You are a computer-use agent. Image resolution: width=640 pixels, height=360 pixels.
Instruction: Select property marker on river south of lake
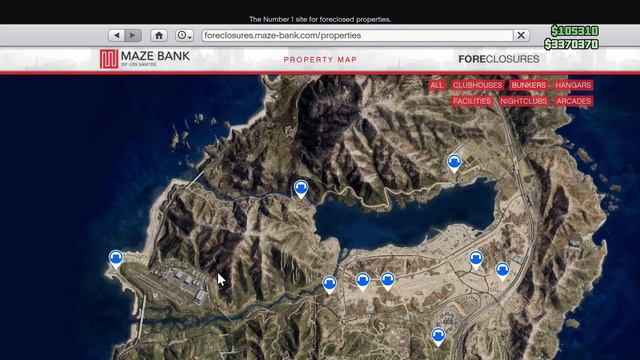(x=329, y=285)
